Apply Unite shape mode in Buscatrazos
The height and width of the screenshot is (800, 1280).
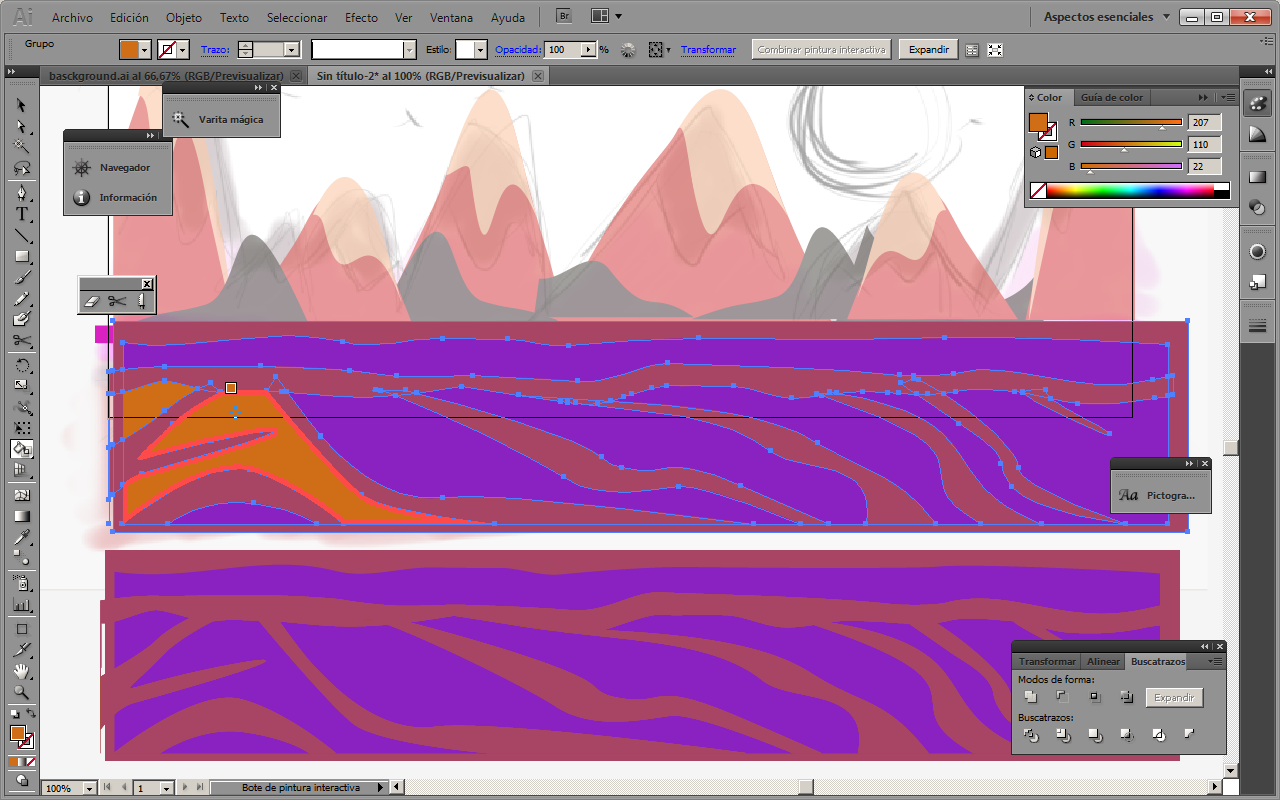pos(1030,697)
